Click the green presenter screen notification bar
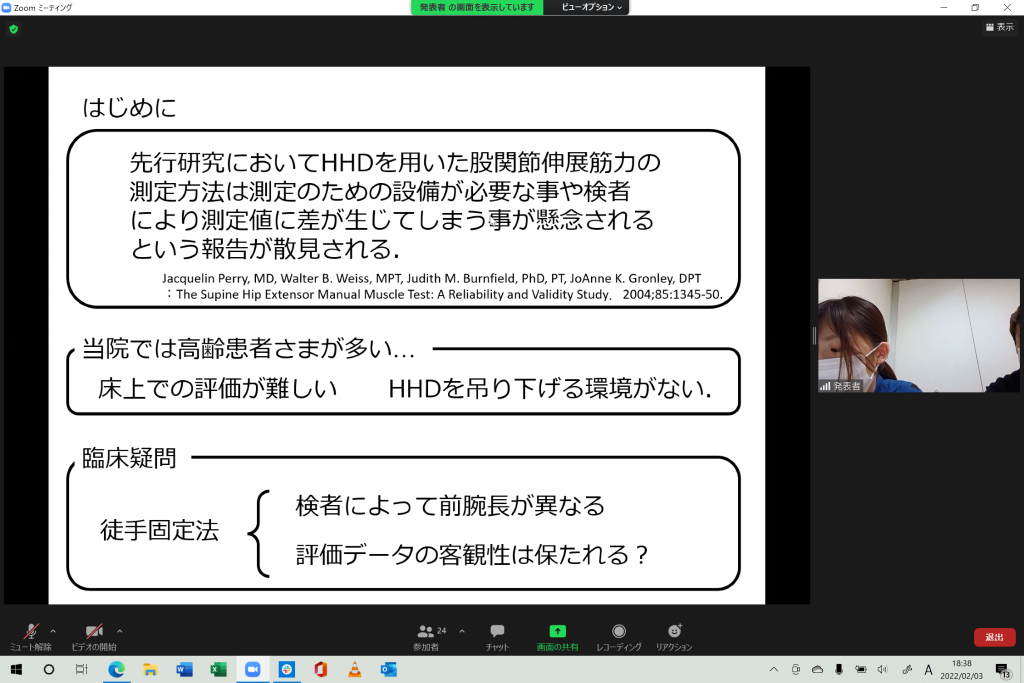This screenshot has height=683, width=1024. pos(477,7)
